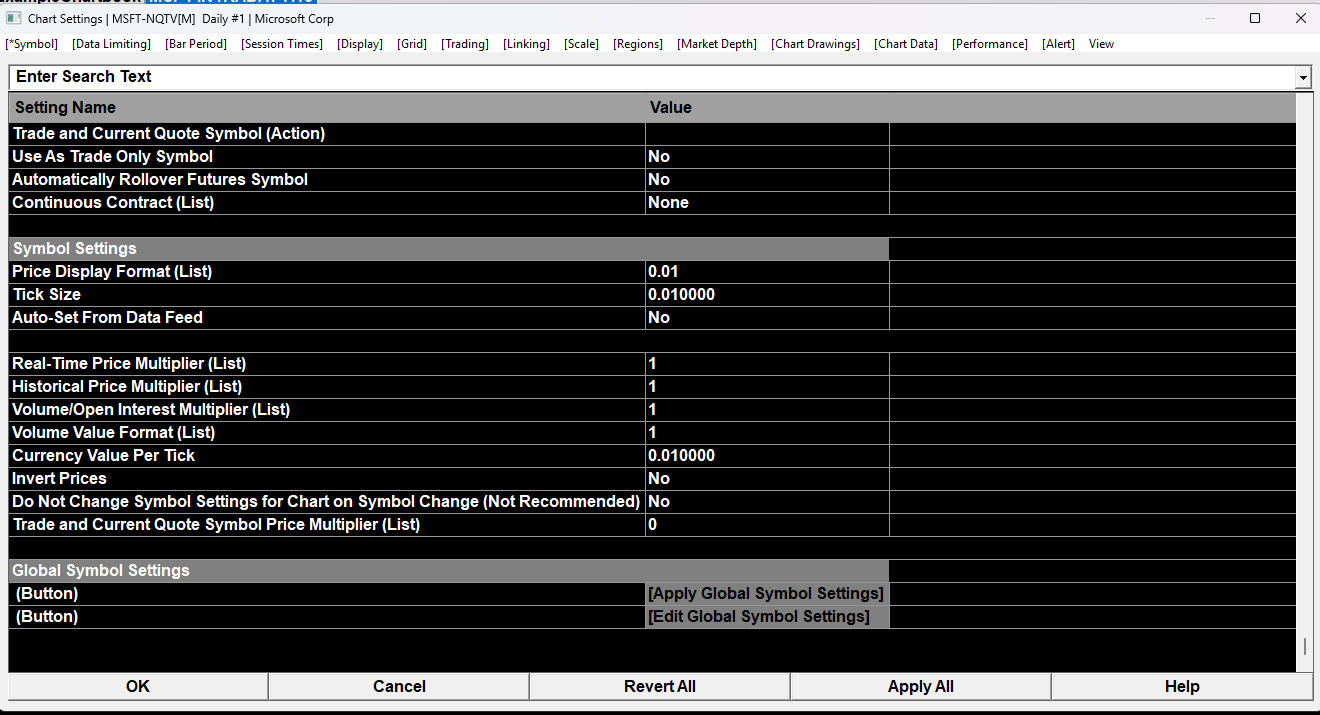Toggle the Invert Prices value
The height and width of the screenshot is (715, 1320).
coord(767,479)
